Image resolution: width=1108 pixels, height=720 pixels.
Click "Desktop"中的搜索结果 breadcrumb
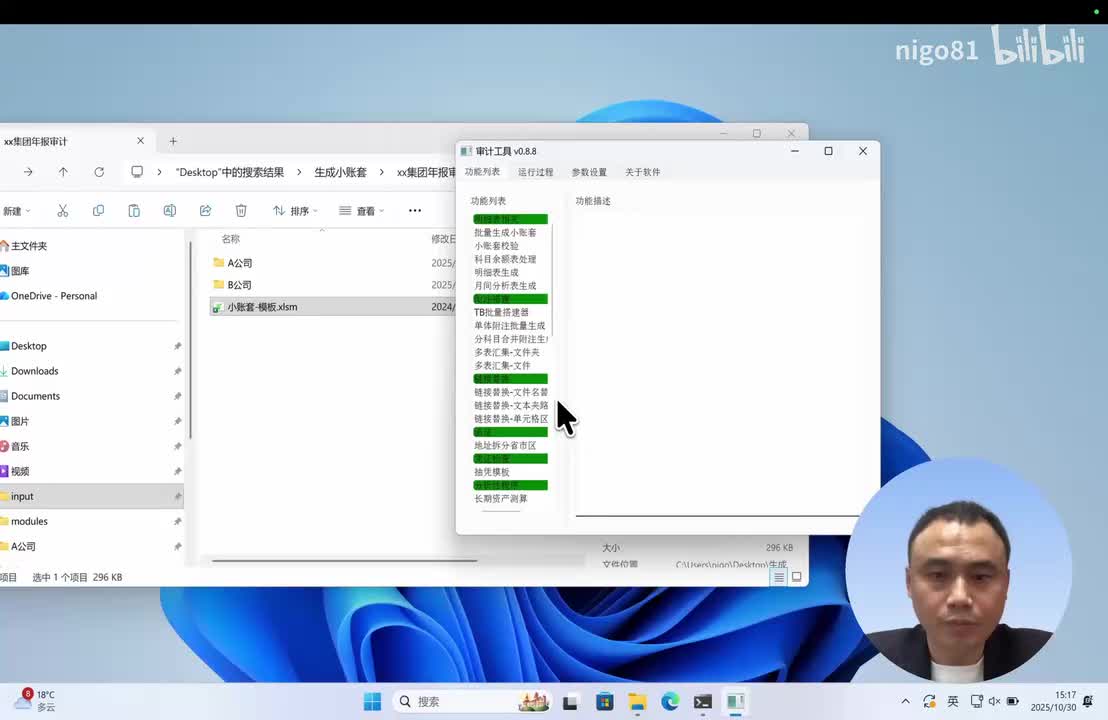pyautogui.click(x=230, y=172)
